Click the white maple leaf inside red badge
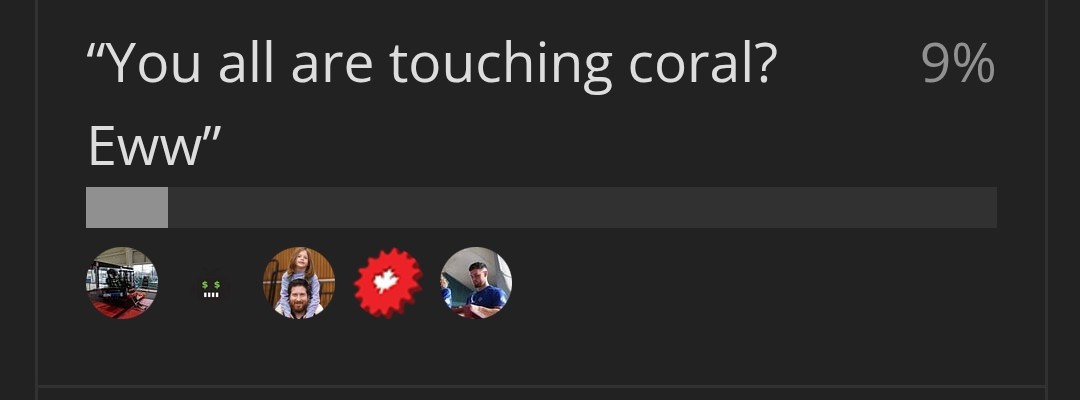 pyautogui.click(x=386, y=280)
